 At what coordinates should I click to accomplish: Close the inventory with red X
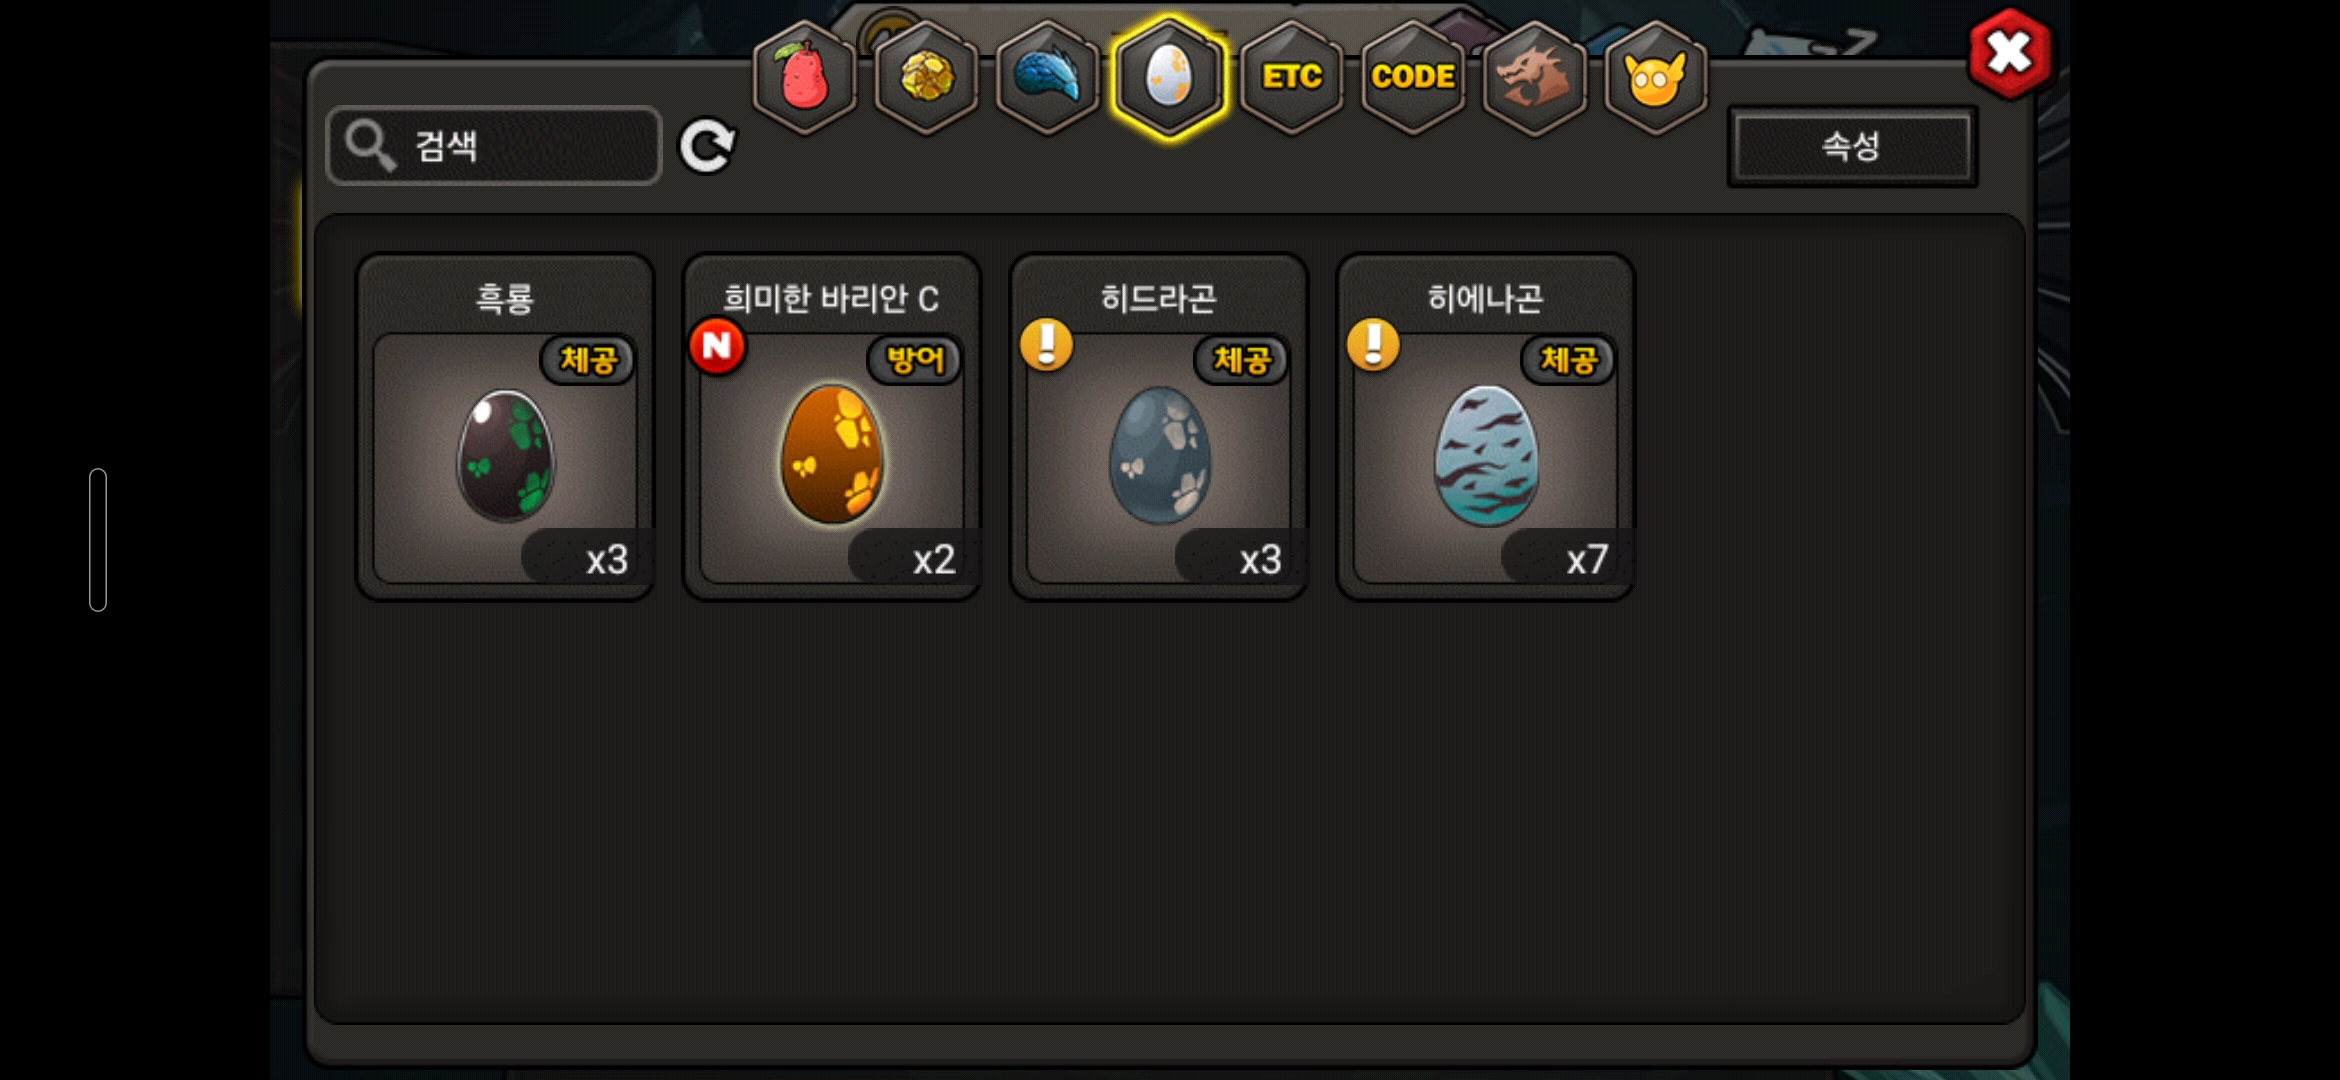click(2009, 53)
